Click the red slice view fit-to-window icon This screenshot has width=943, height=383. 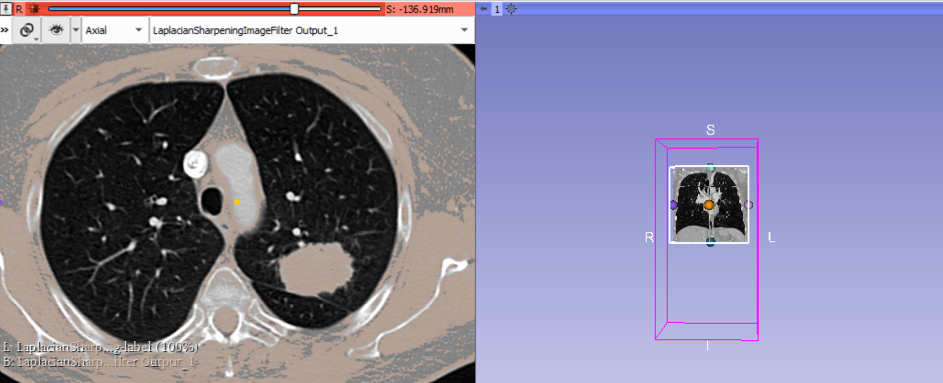click(35, 8)
